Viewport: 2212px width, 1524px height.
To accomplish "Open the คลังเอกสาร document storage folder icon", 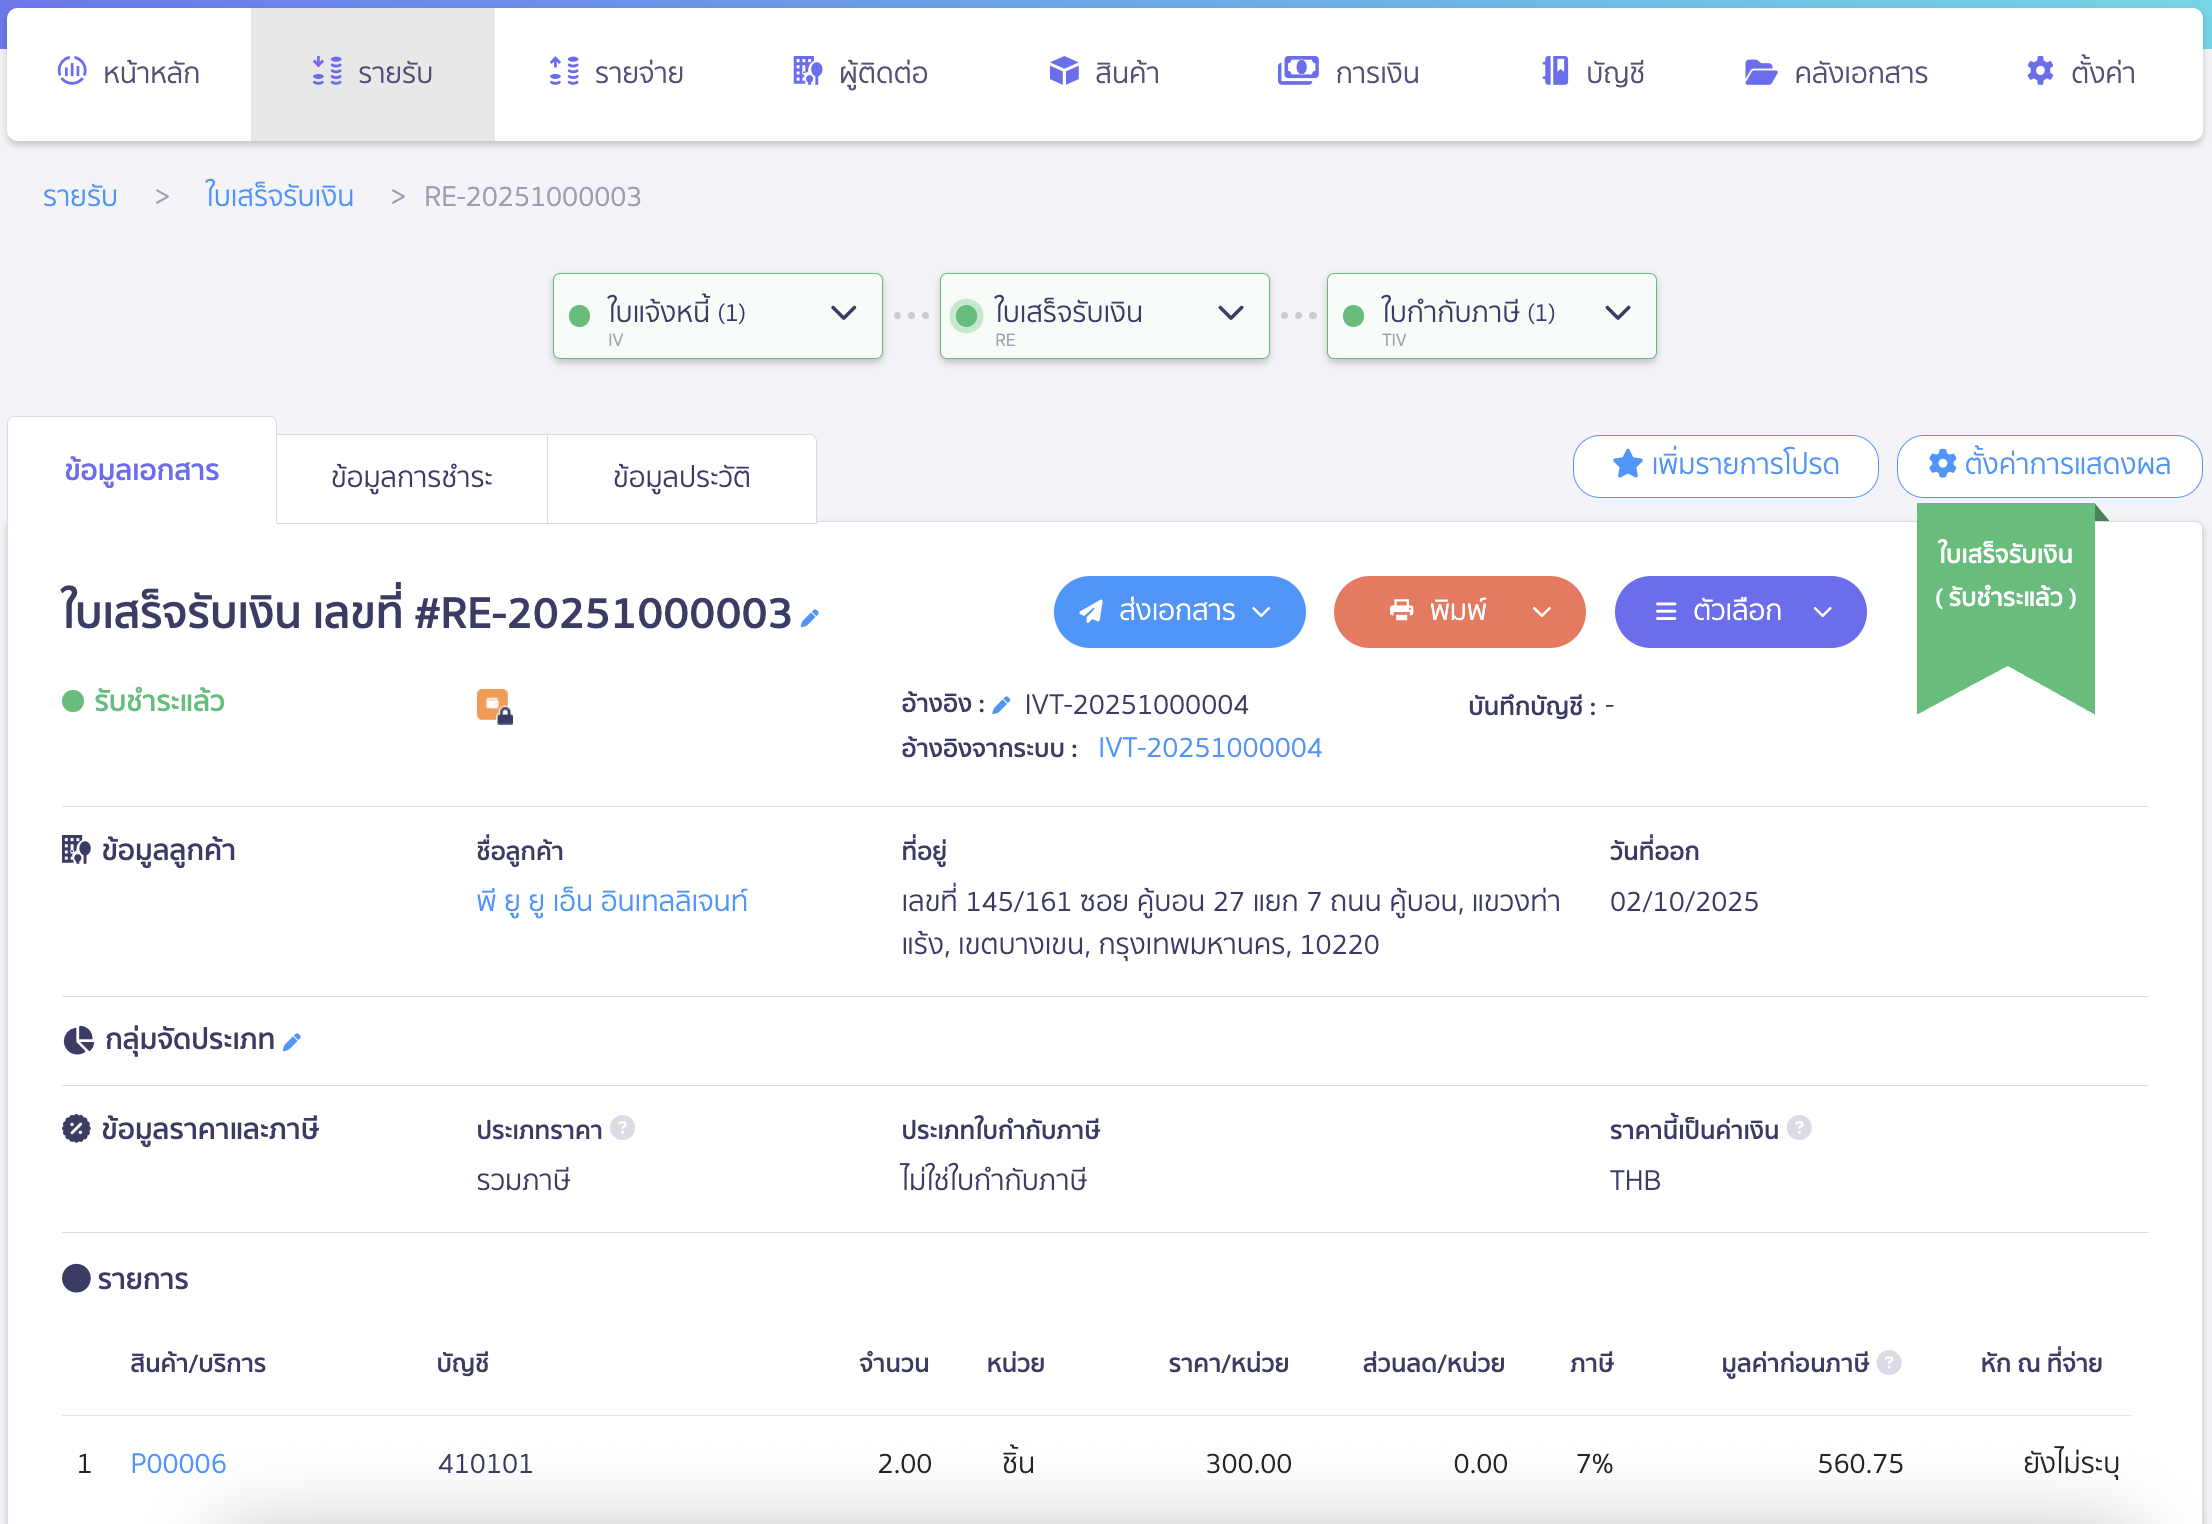I will (1761, 71).
